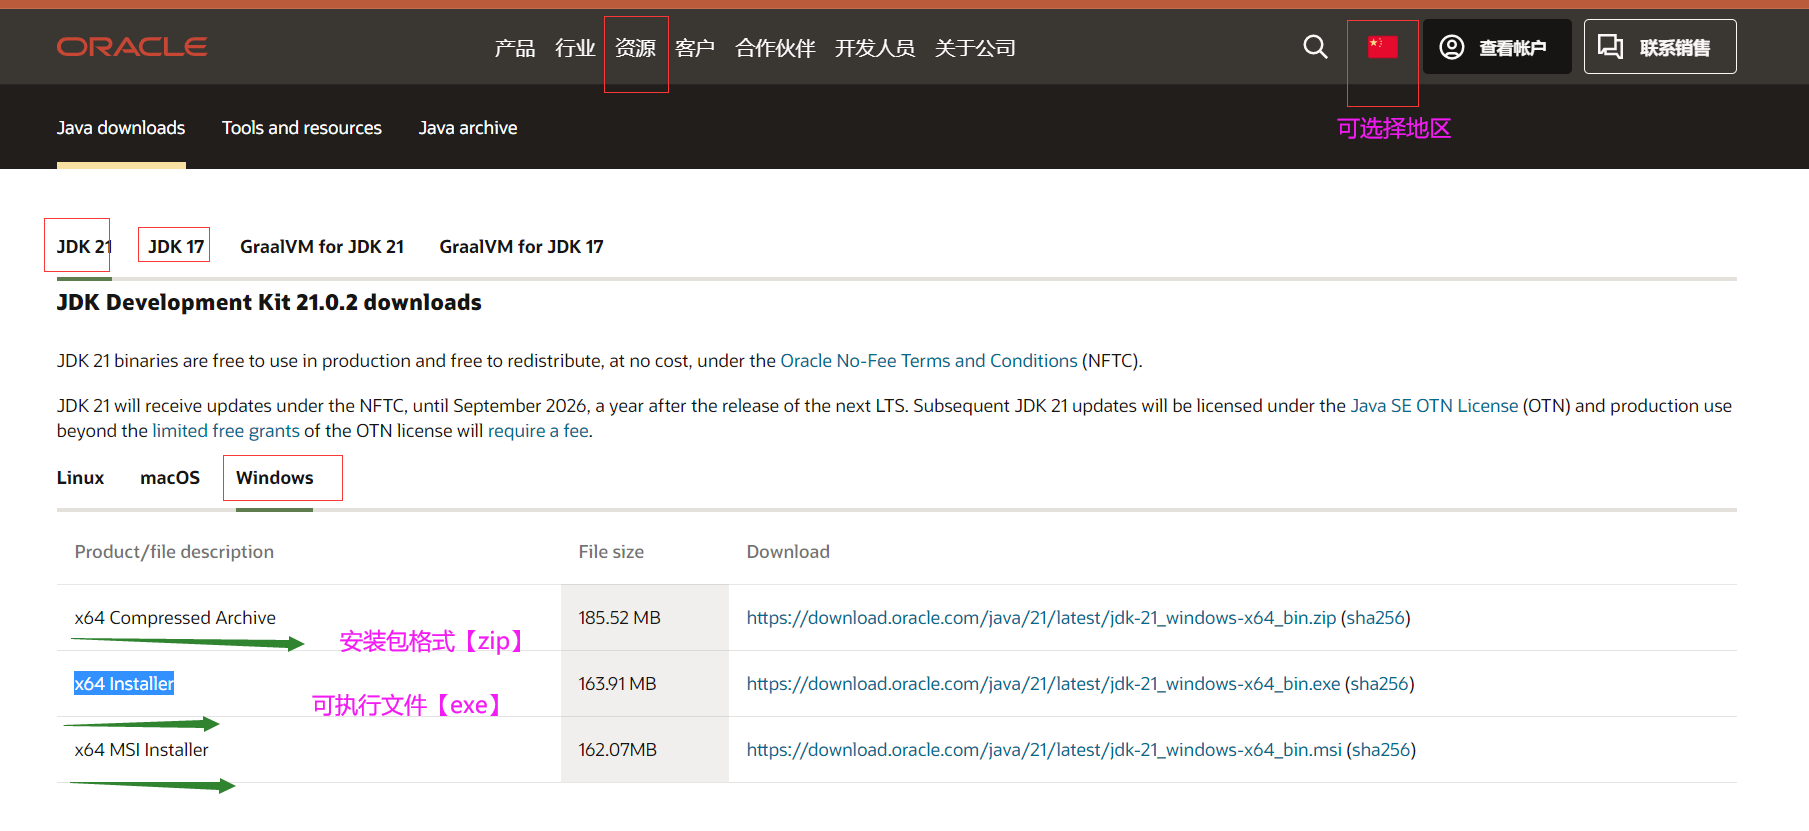The width and height of the screenshot is (1809, 831).
Task: Open the limited free grants link
Action: [x=226, y=431]
